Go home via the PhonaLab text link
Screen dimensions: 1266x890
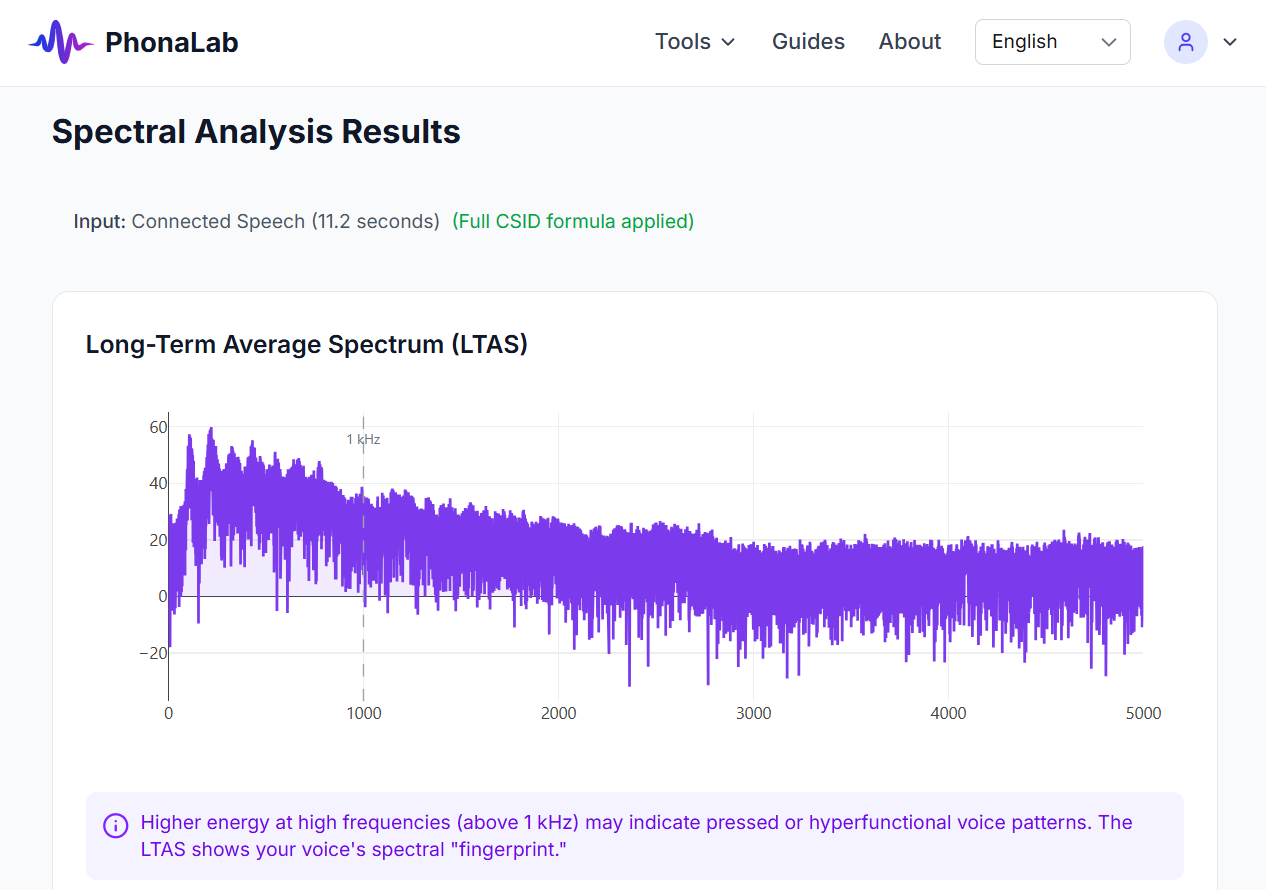tap(171, 42)
